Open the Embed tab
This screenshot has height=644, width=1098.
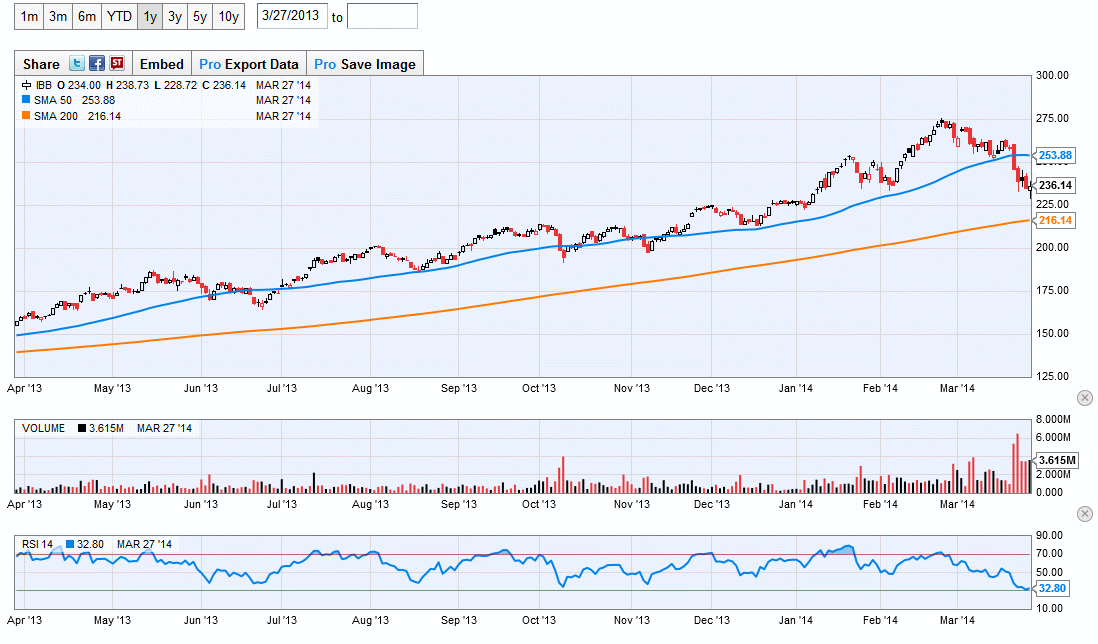[x=161, y=64]
